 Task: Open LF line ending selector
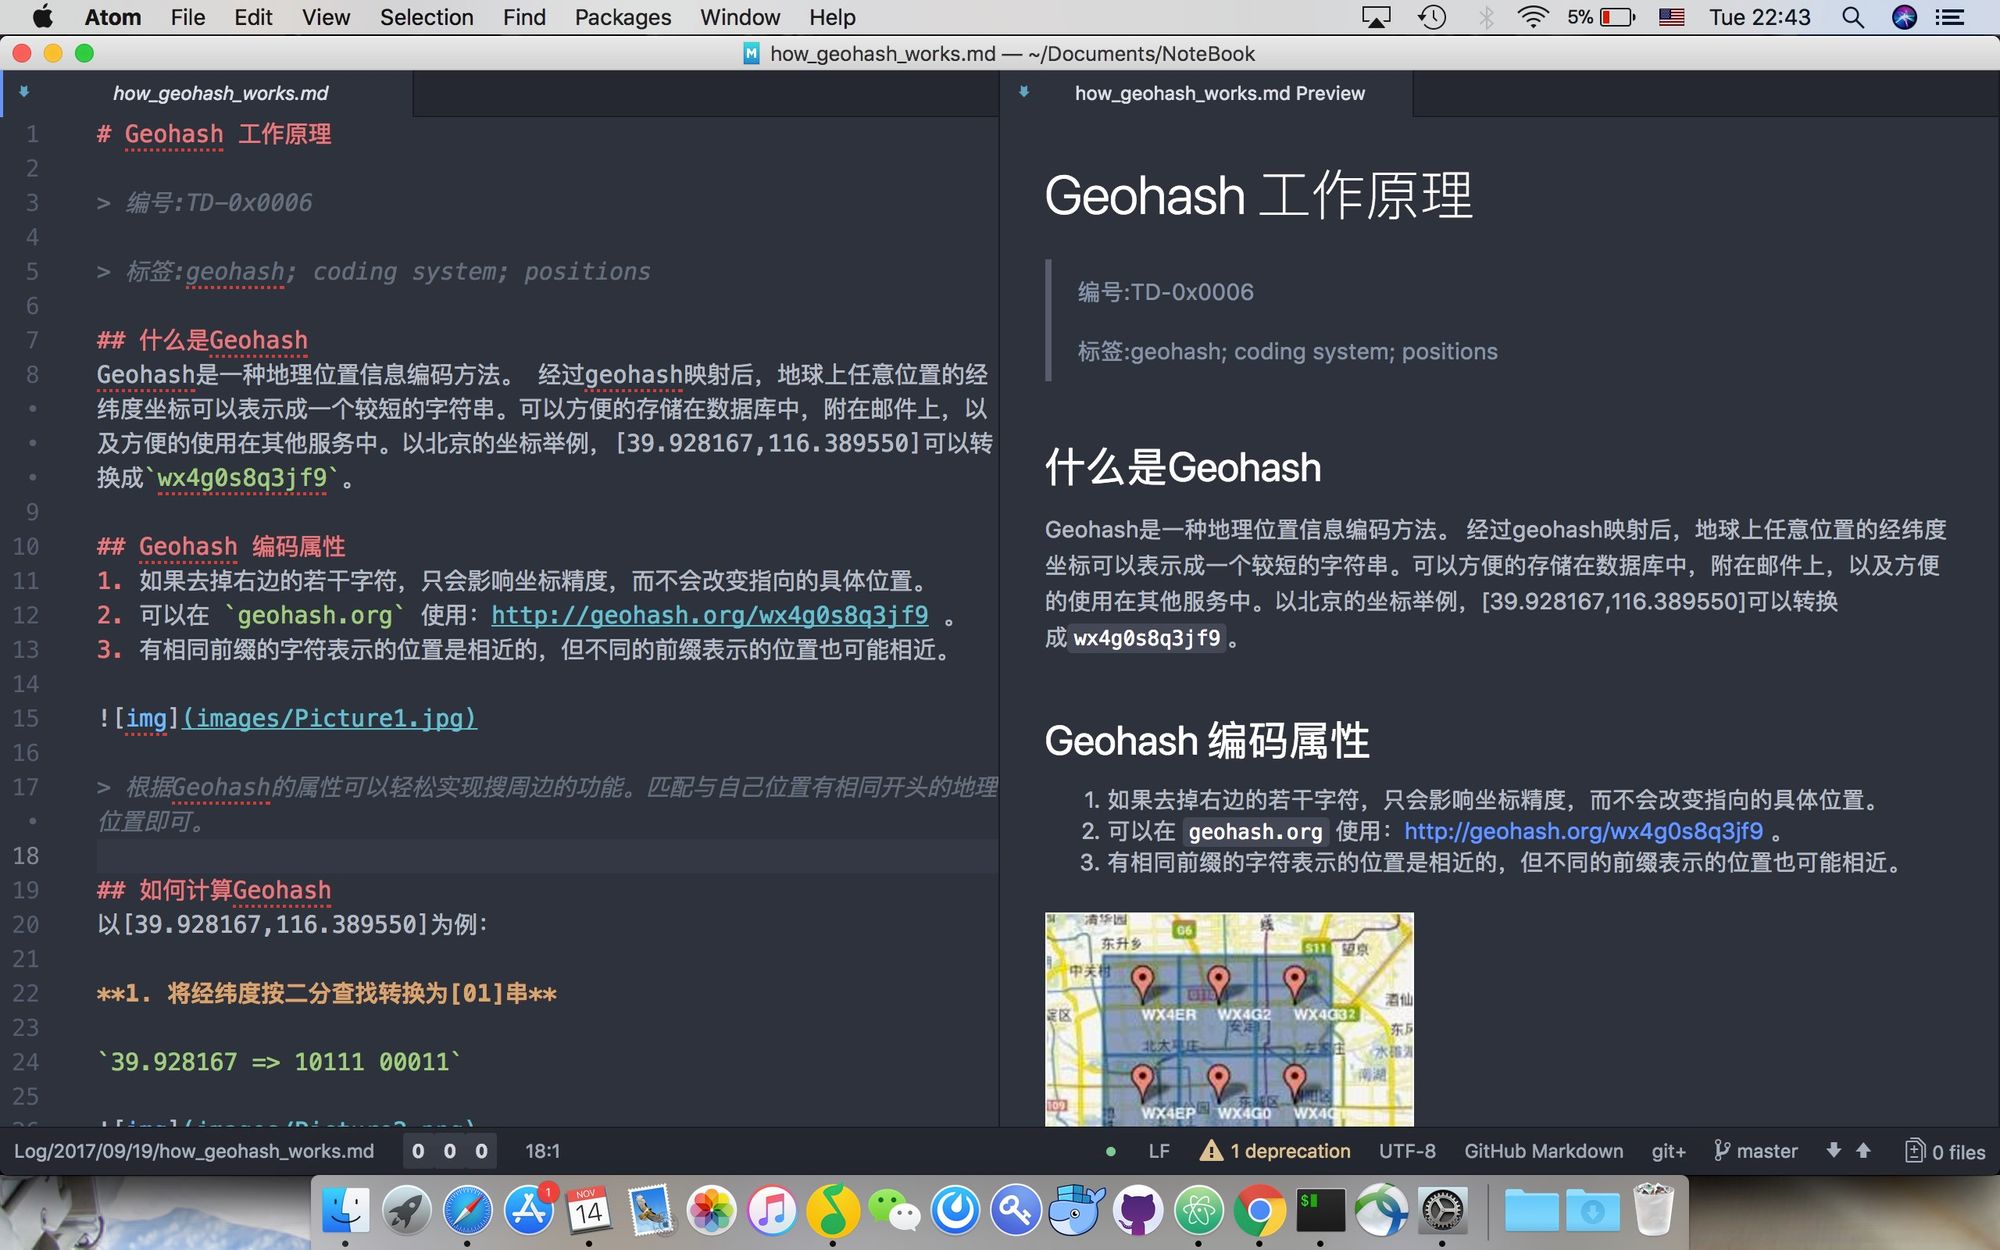tap(1159, 1152)
